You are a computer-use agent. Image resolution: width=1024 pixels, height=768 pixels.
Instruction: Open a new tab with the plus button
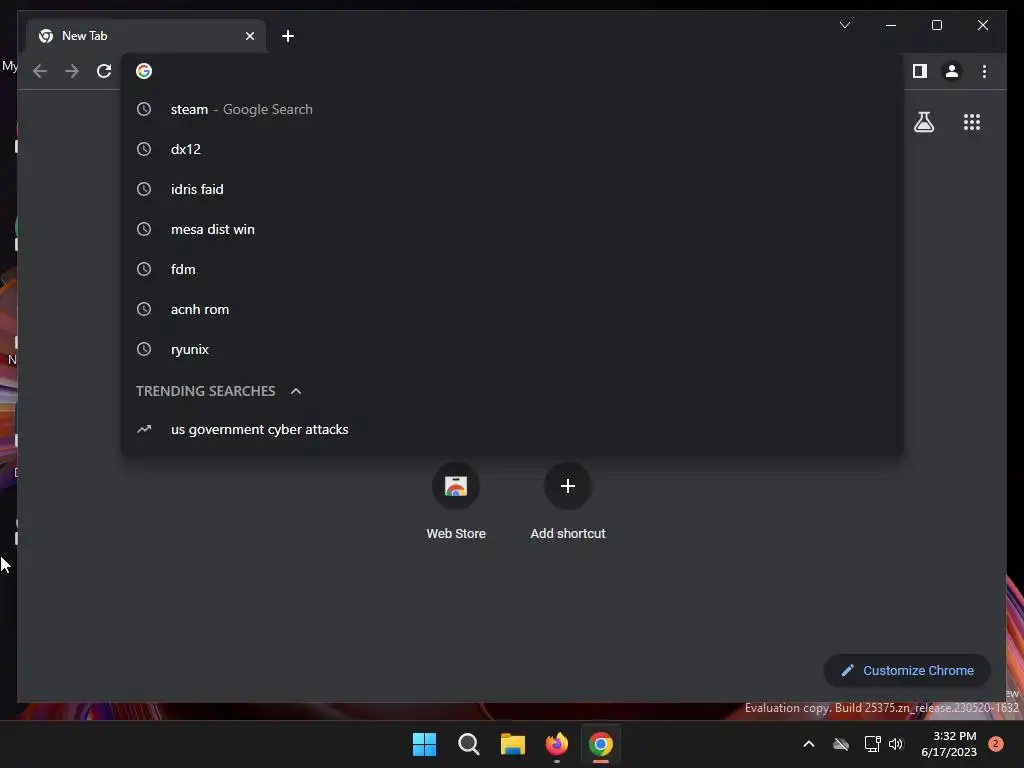pyautogui.click(x=288, y=36)
